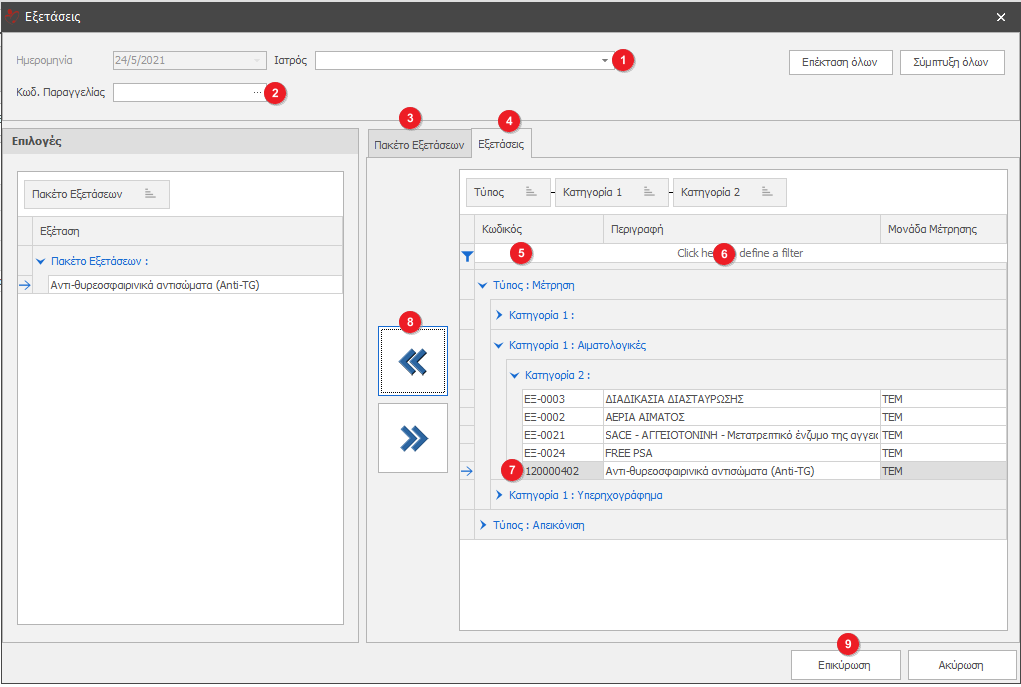Click the Επέκταση όλων button
The height and width of the screenshot is (687, 1021).
[x=840, y=62]
